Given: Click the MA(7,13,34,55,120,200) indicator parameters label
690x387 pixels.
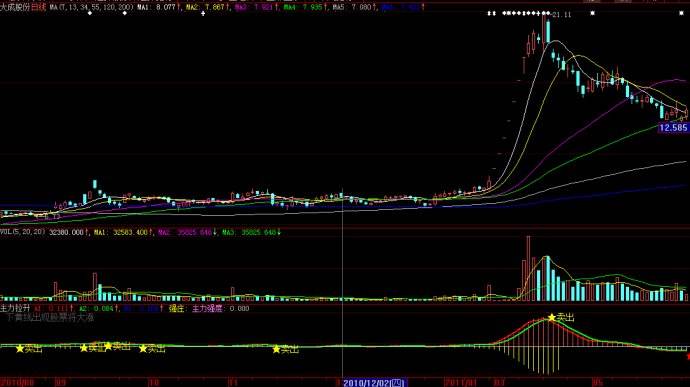Looking at the screenshot, I should 92,7.
